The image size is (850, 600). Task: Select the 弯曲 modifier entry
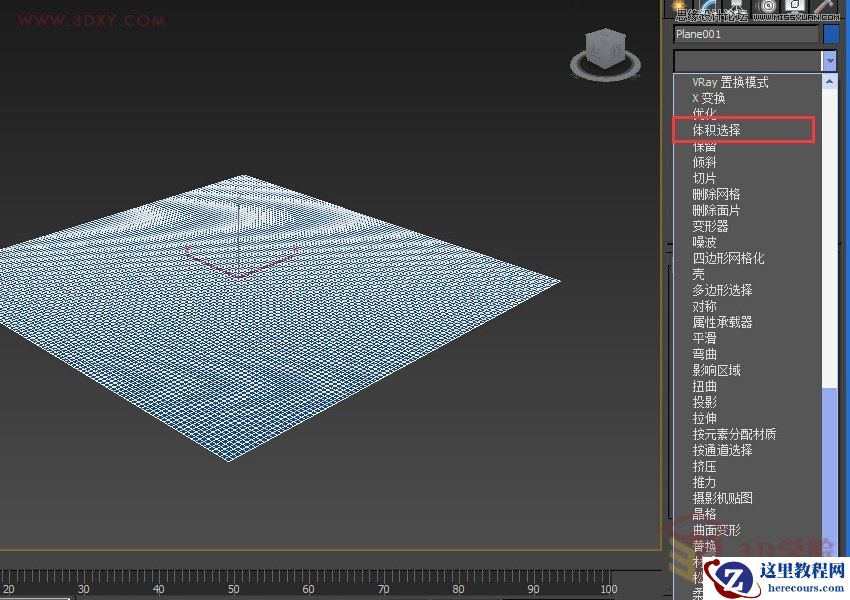(x=706, y=353)
